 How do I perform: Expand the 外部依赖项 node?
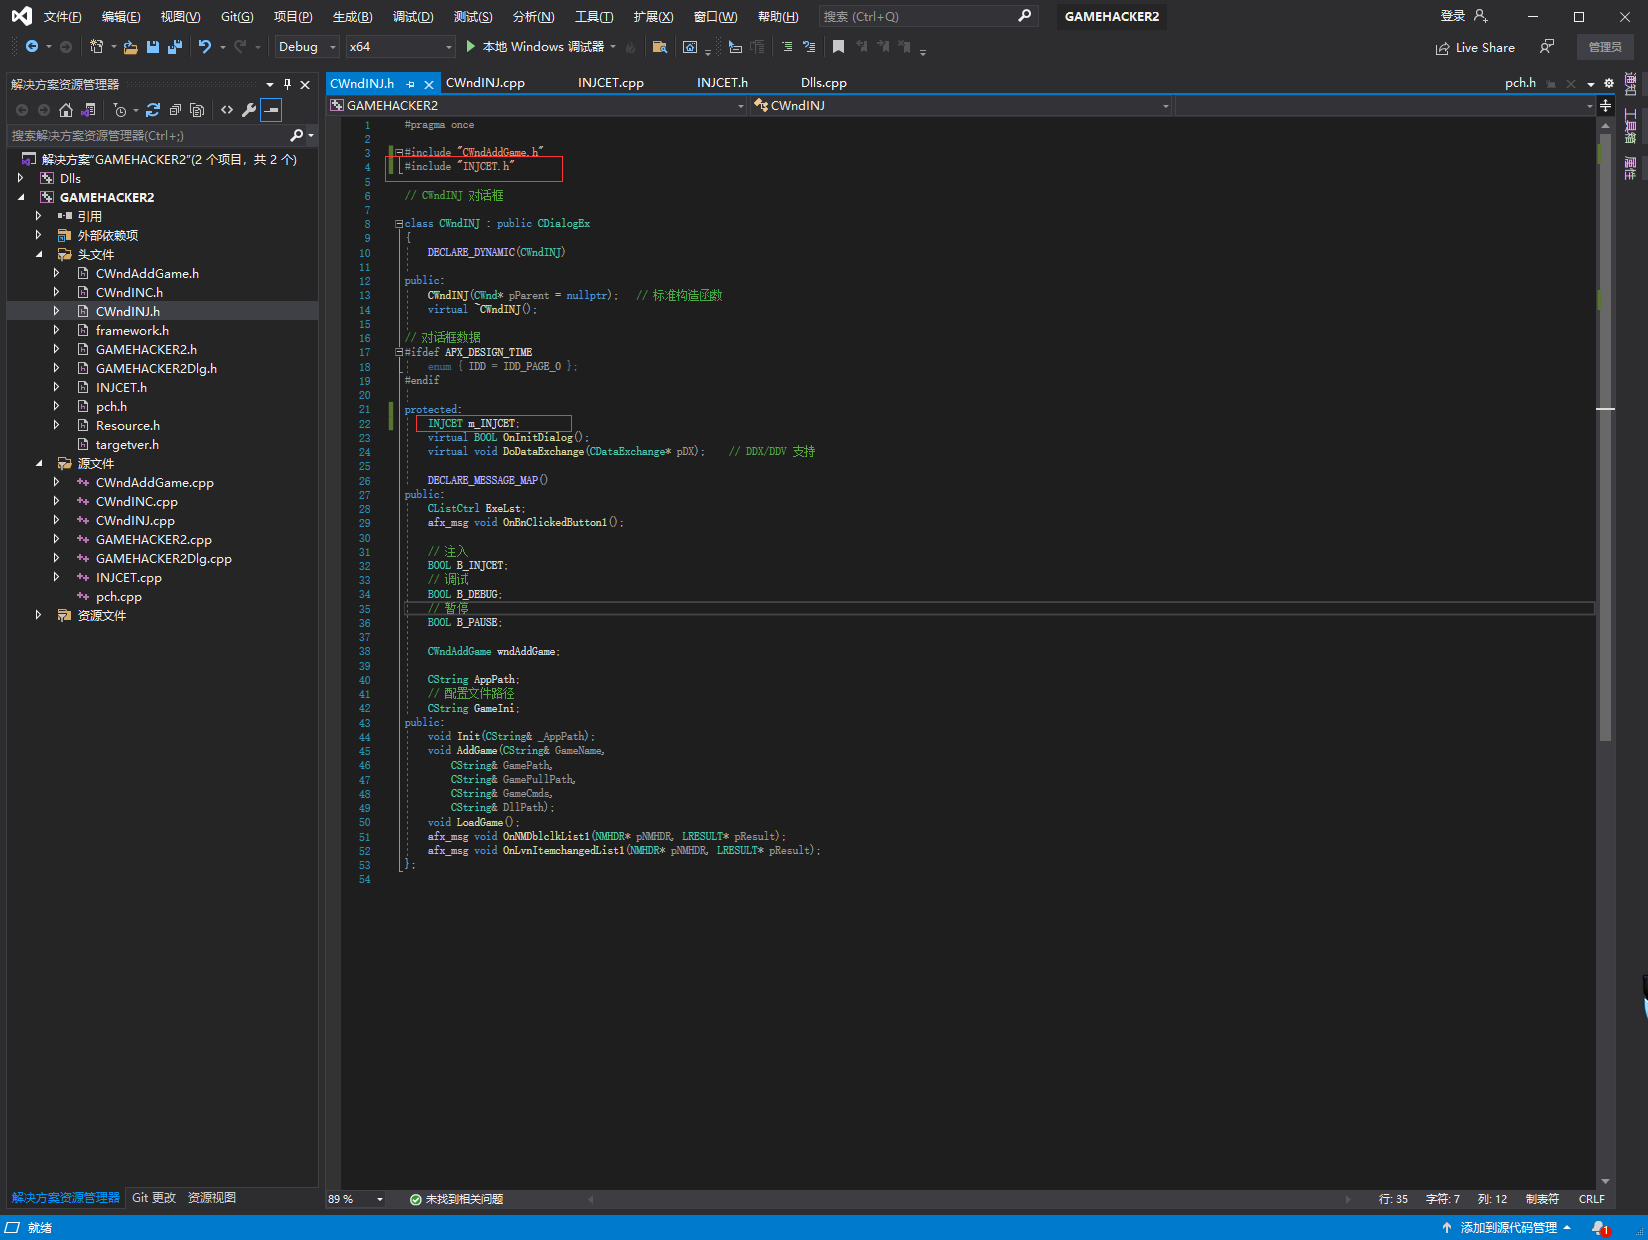coord(39,235)
